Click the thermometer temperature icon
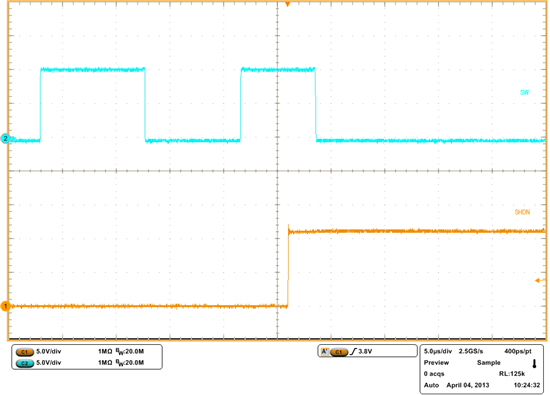The height and width of the screenshot is (395, 550). tap(535, 364)
